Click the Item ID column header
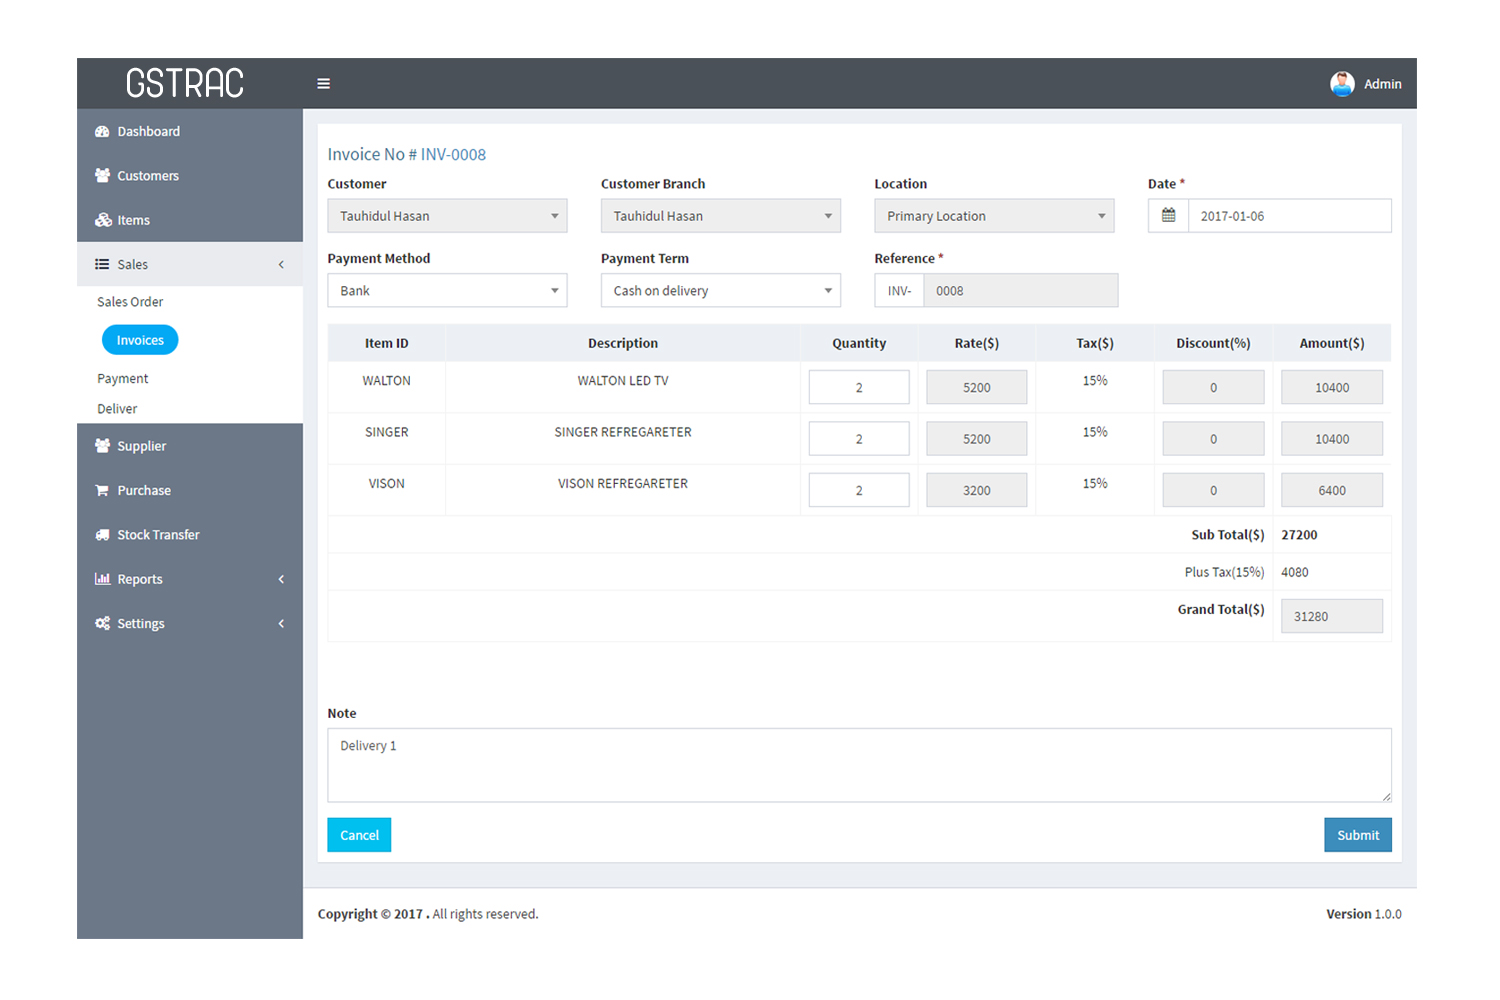 point(387,343)
